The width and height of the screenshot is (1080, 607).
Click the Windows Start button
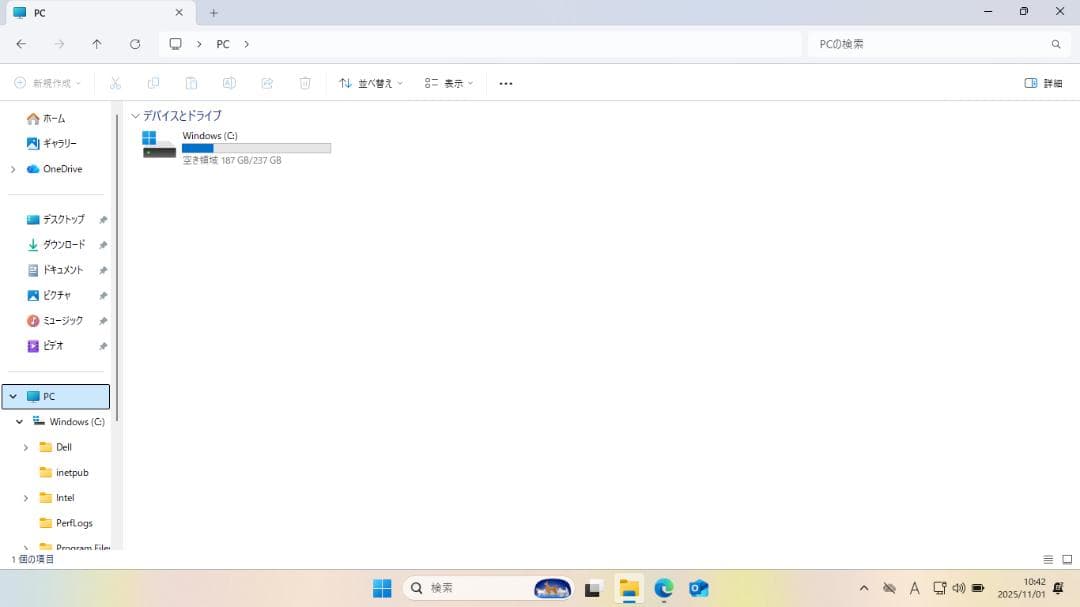(382, 588)
